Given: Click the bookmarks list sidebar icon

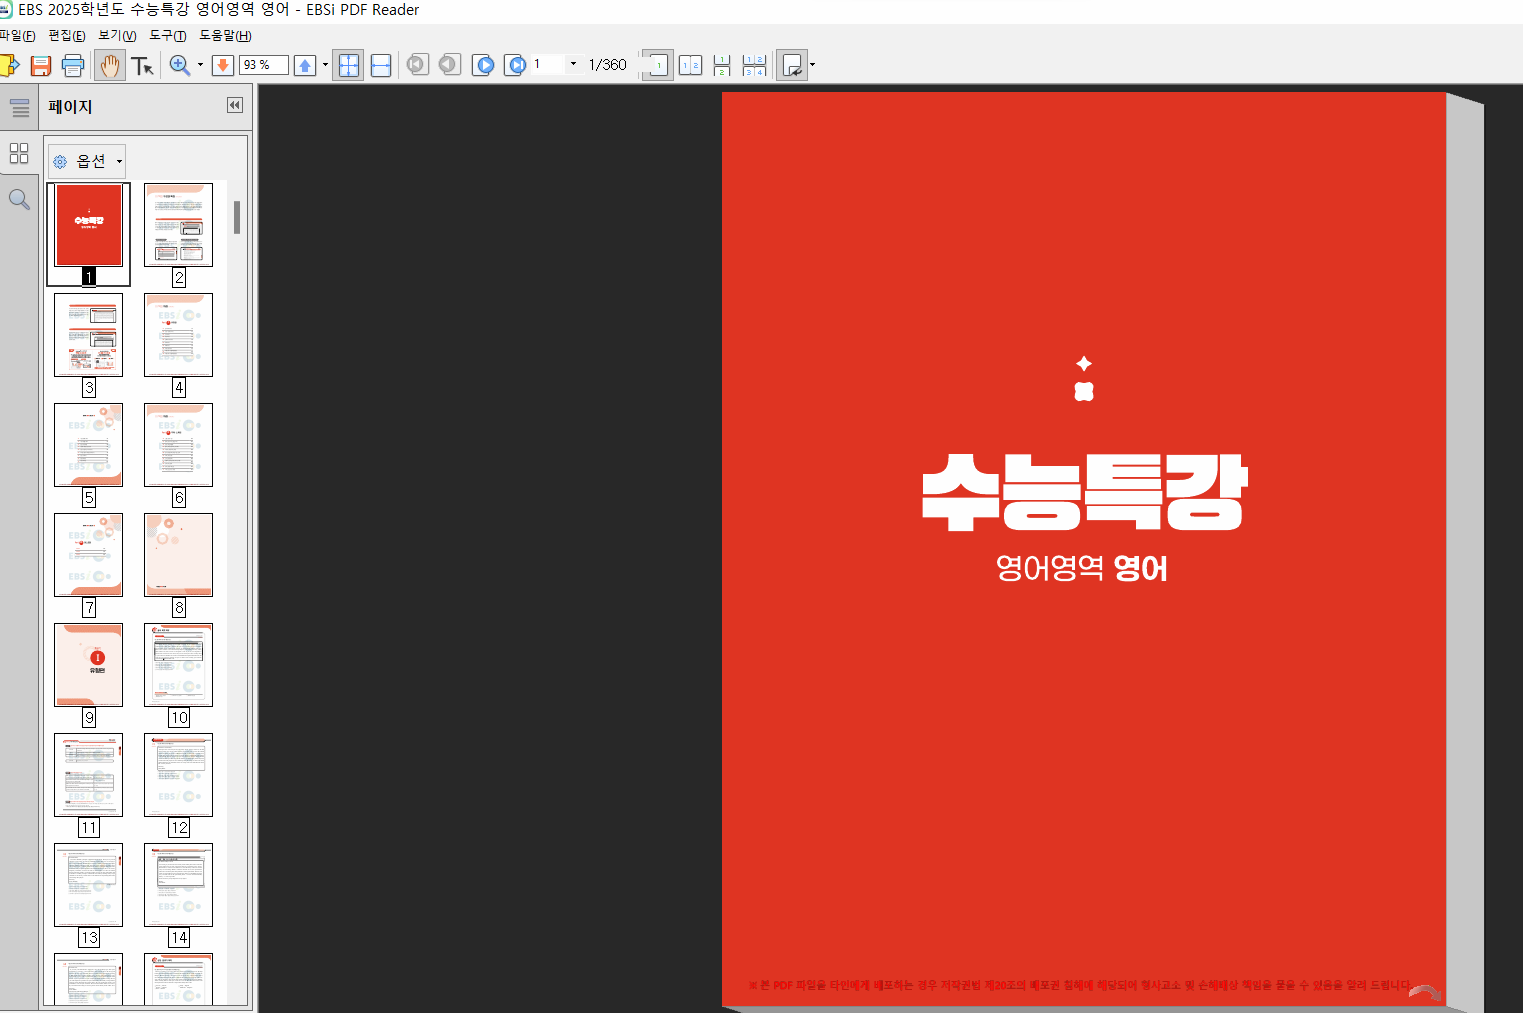Looking at the screenshot, I should point(19,107).
